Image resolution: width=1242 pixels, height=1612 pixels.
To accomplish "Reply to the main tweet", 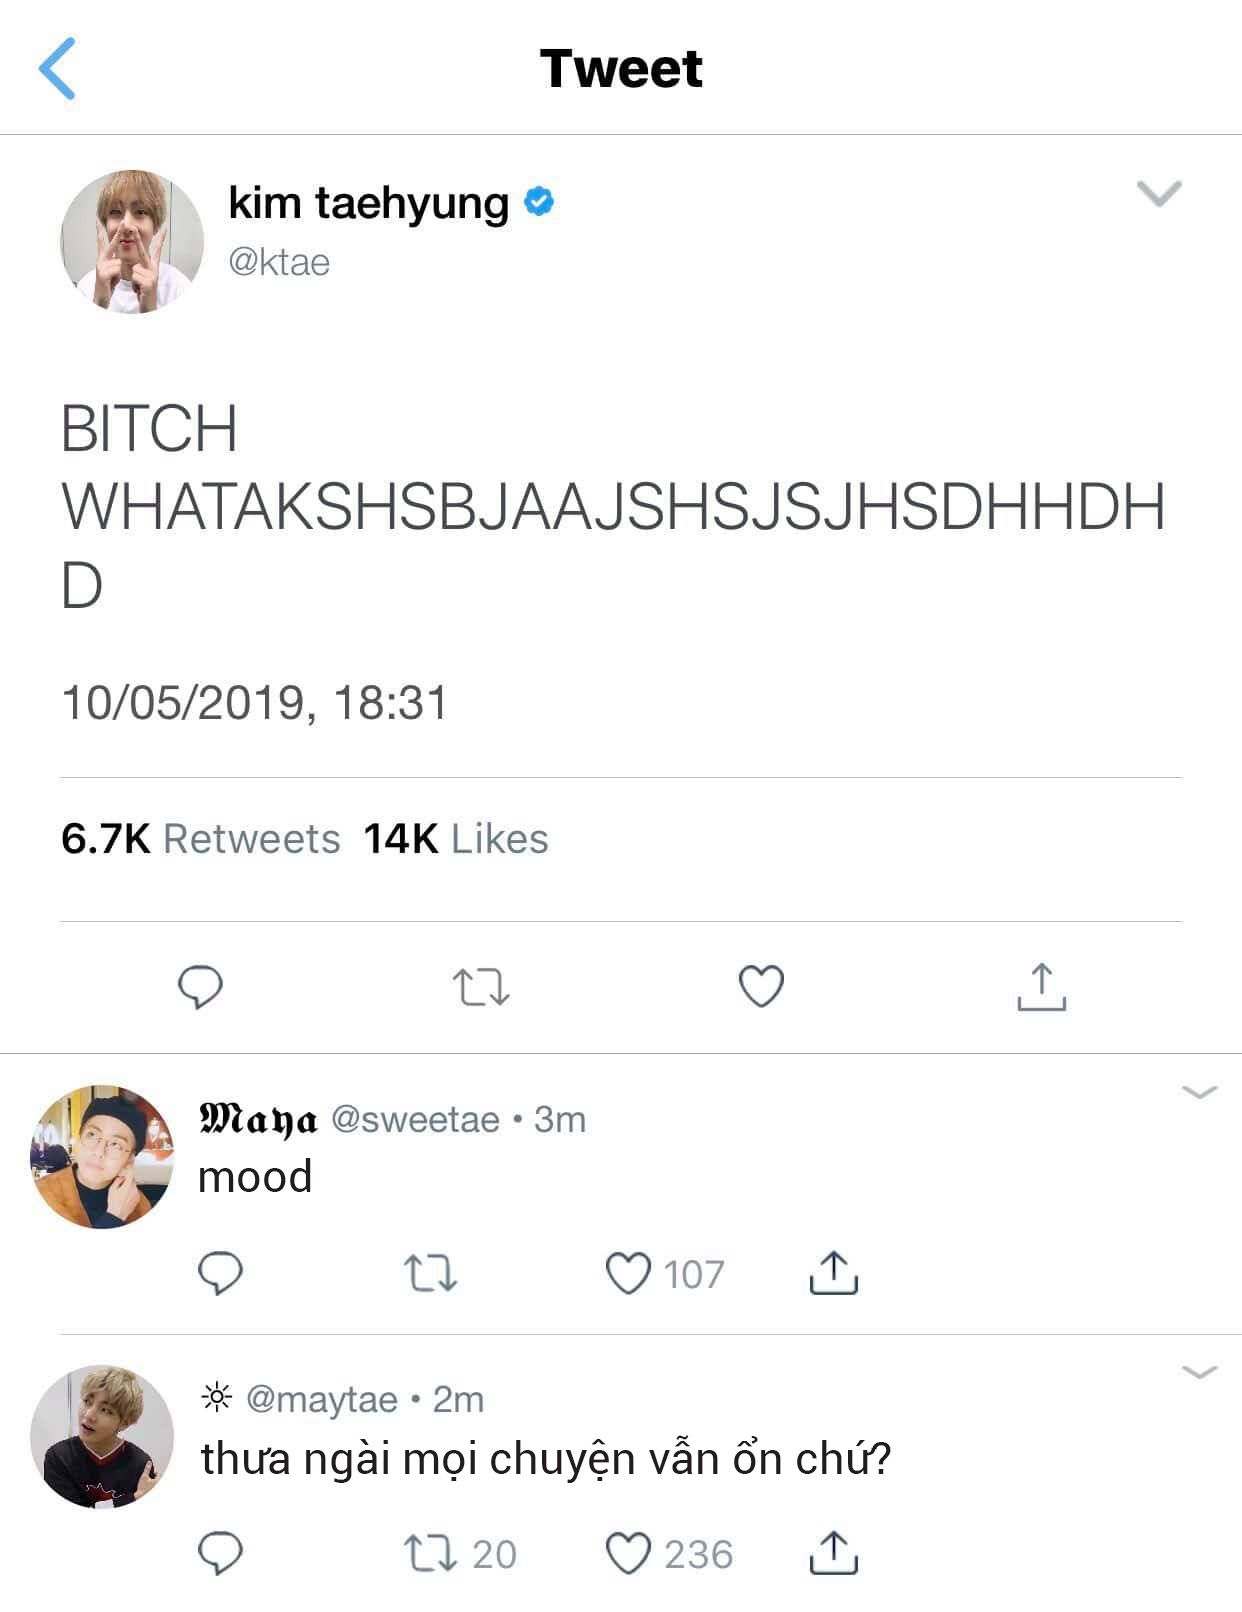I will coord(200,987).
